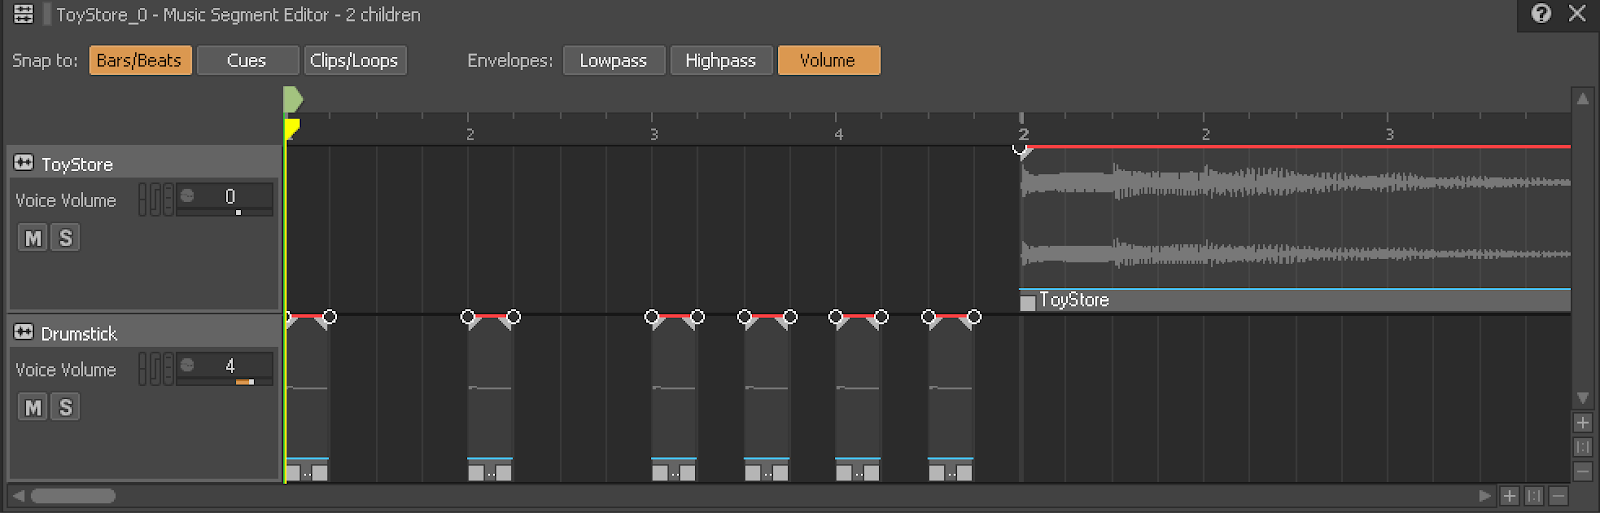1600x513 pixels.
Task: Open the help question mark icon
Action: (x=1541, y=13)
